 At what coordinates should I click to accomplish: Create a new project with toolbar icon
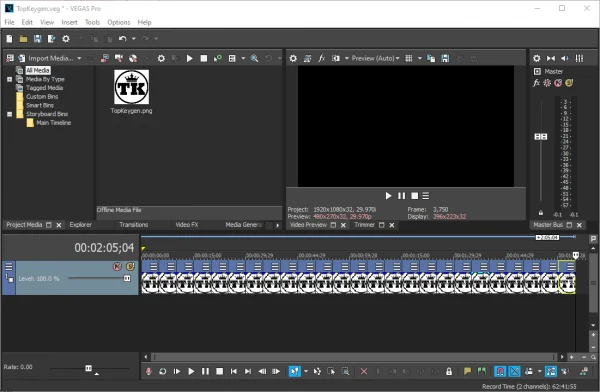click(x=9, y=39)
